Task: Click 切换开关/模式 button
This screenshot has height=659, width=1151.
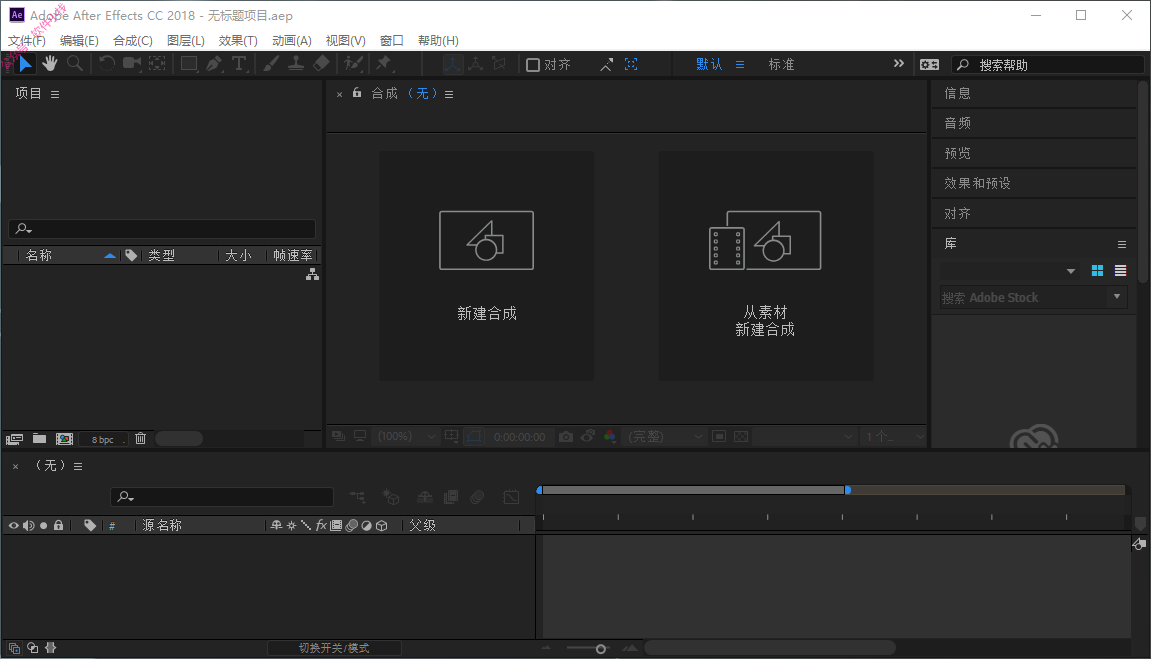Action: pos(334,648)
